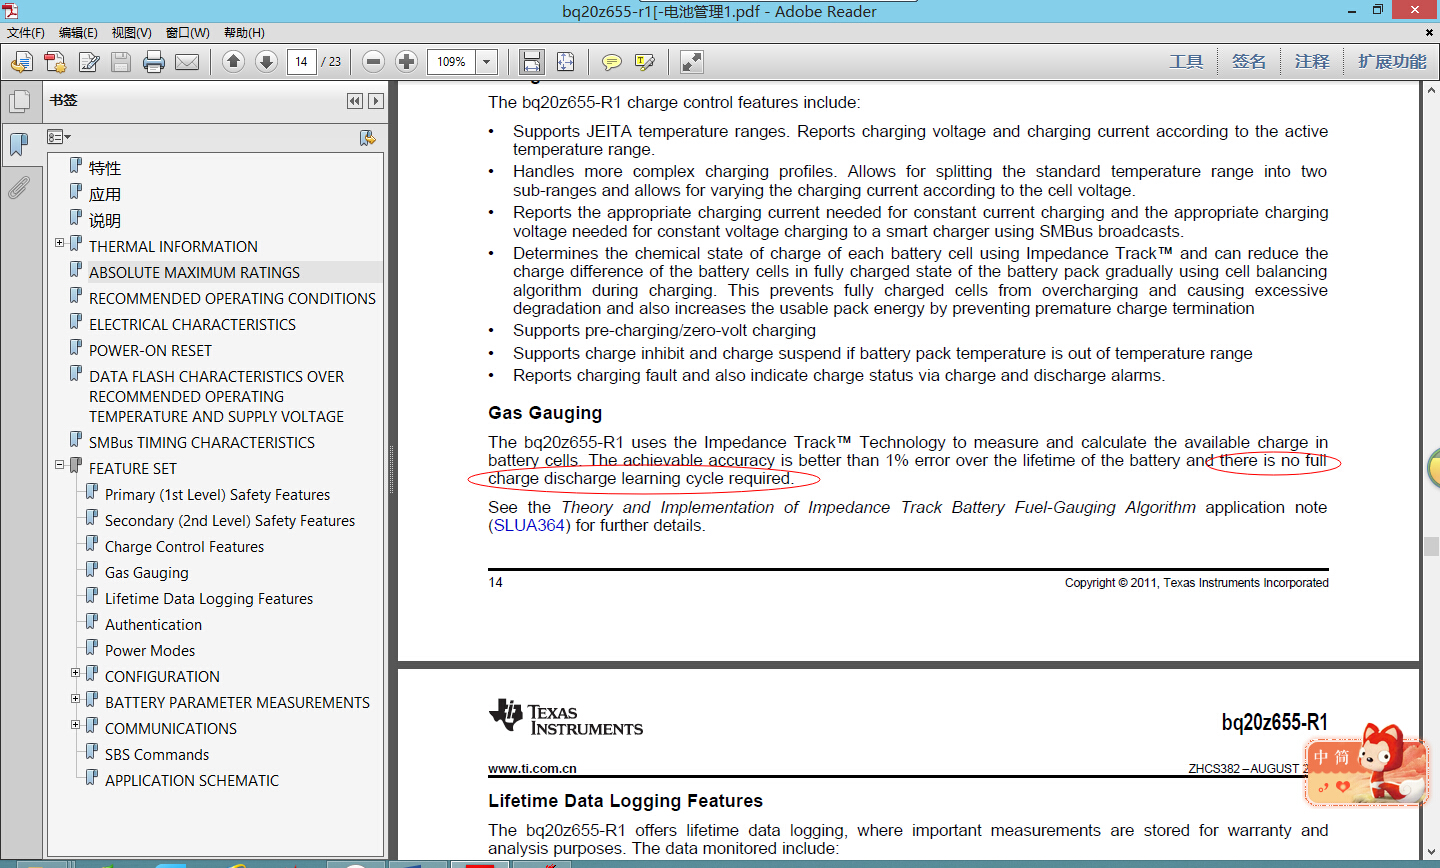Viewport: 1440px width, 868px height.
Task: Go to Secondary (2nd Level) Safety Features
Action: tap(230, 520)
